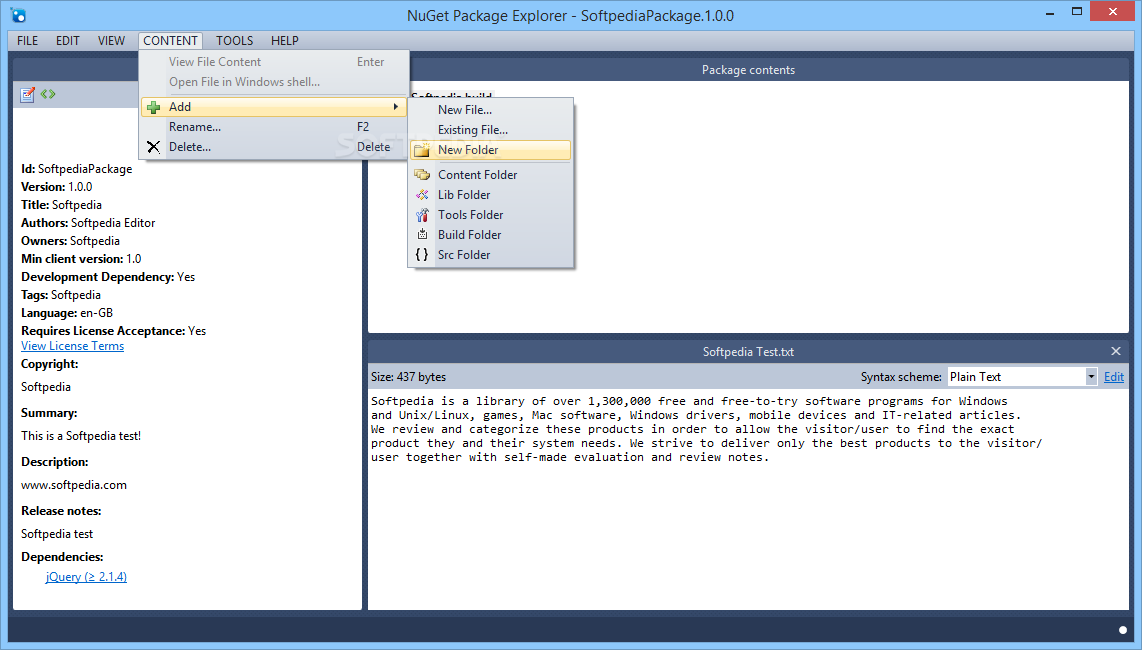The height and width of the screenshot is (650, 1142).
Task: Click the green plus icon beside Add
Action: click(x=154, y=107)
